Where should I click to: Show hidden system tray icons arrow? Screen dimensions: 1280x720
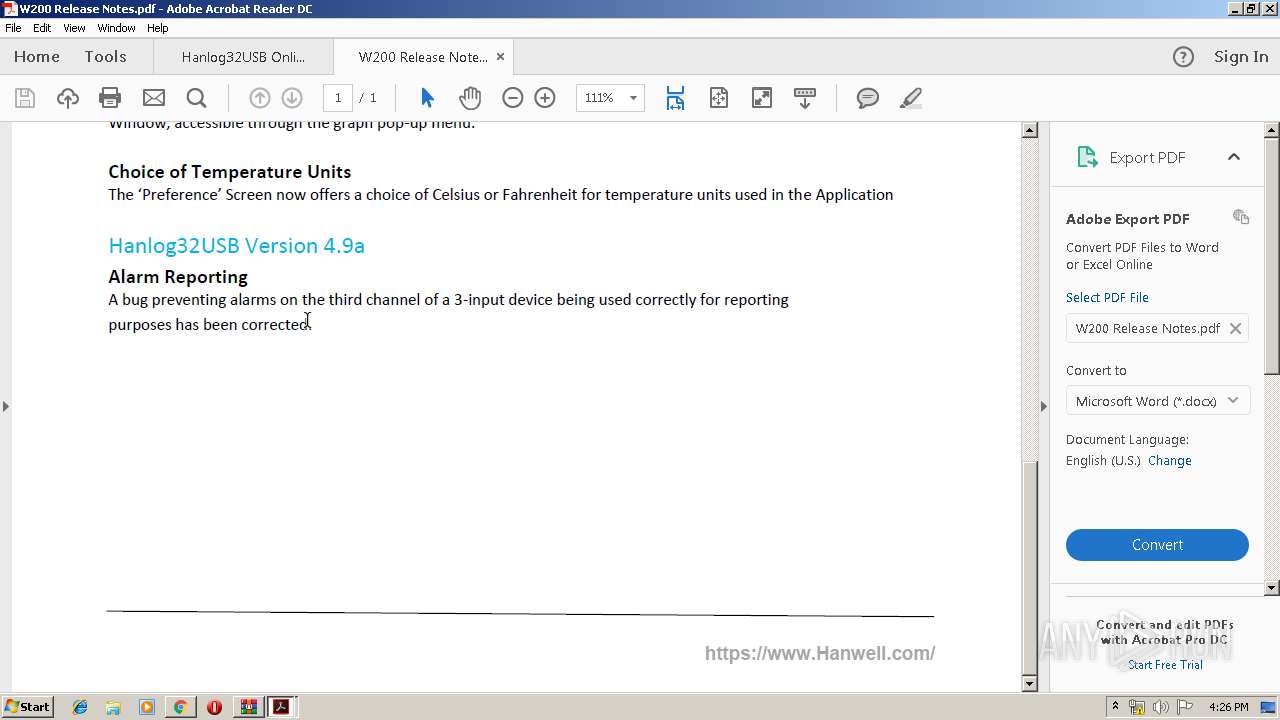1115,707
